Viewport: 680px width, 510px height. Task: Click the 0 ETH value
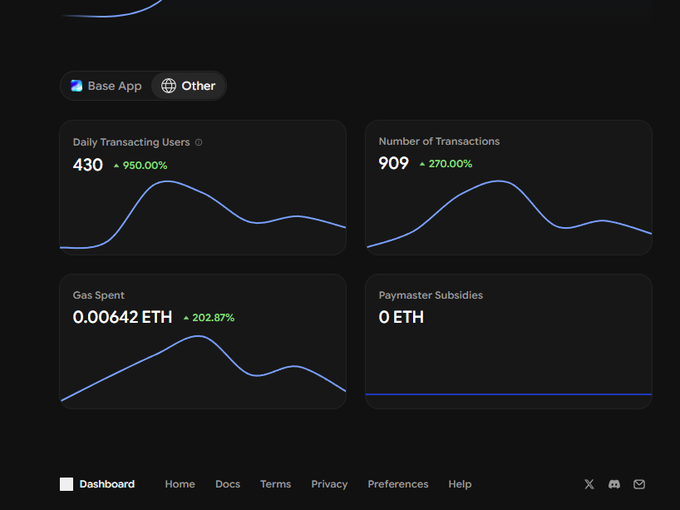click(x=401, y=317)
